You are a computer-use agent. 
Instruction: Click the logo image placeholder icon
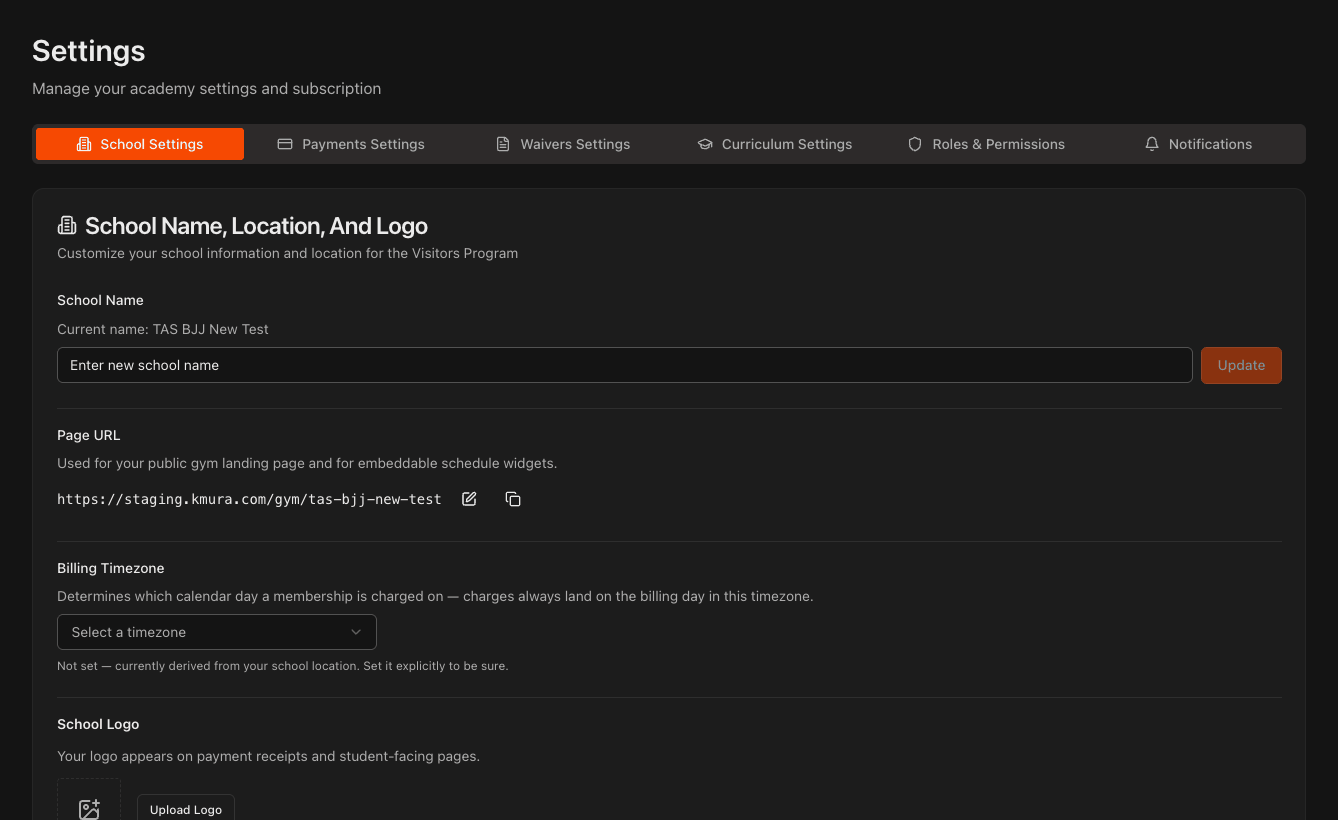coord(89,809)
